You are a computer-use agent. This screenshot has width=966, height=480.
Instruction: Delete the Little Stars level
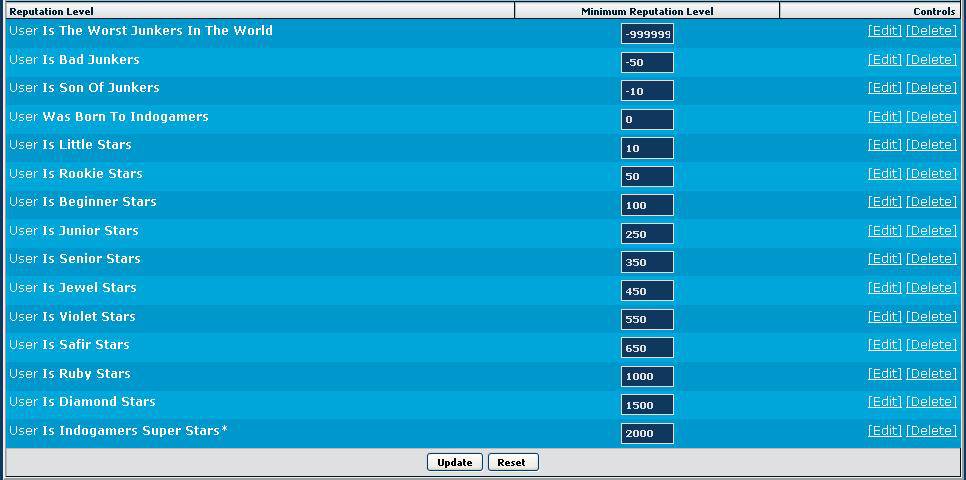pyautogui.click(x=932, y=145)
